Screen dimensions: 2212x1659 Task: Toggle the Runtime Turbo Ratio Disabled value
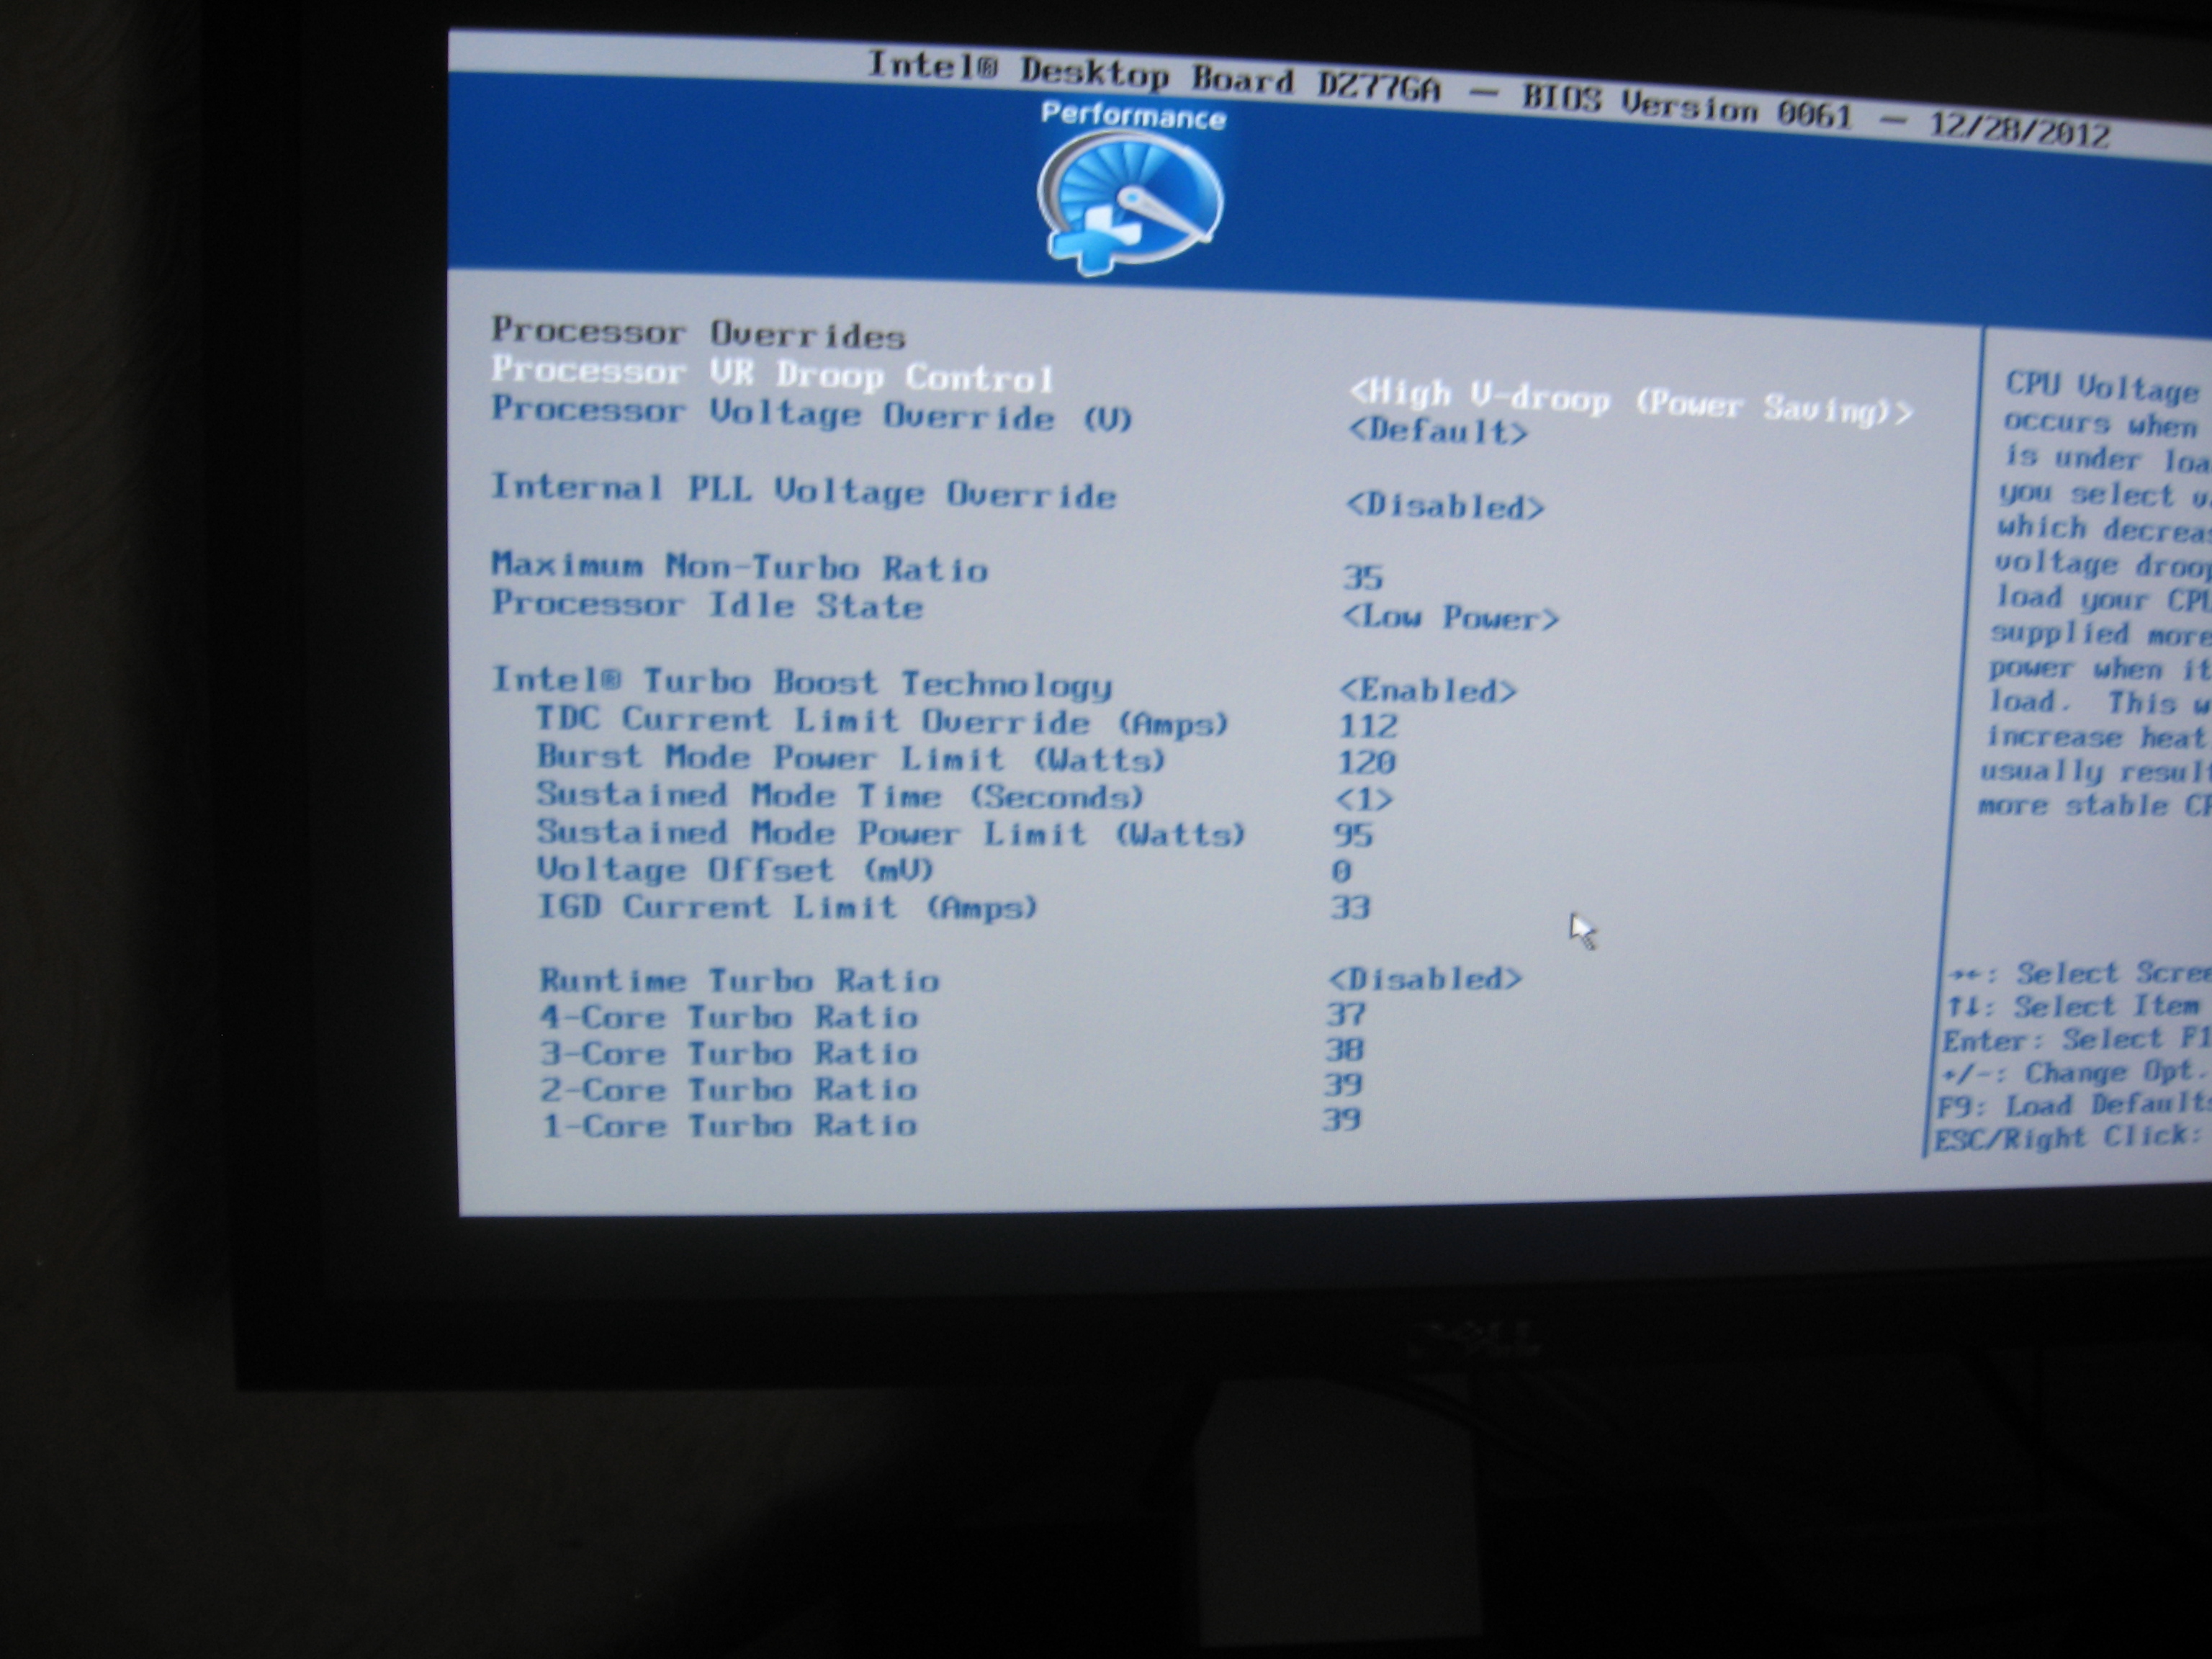click(x=1425, y=978)
